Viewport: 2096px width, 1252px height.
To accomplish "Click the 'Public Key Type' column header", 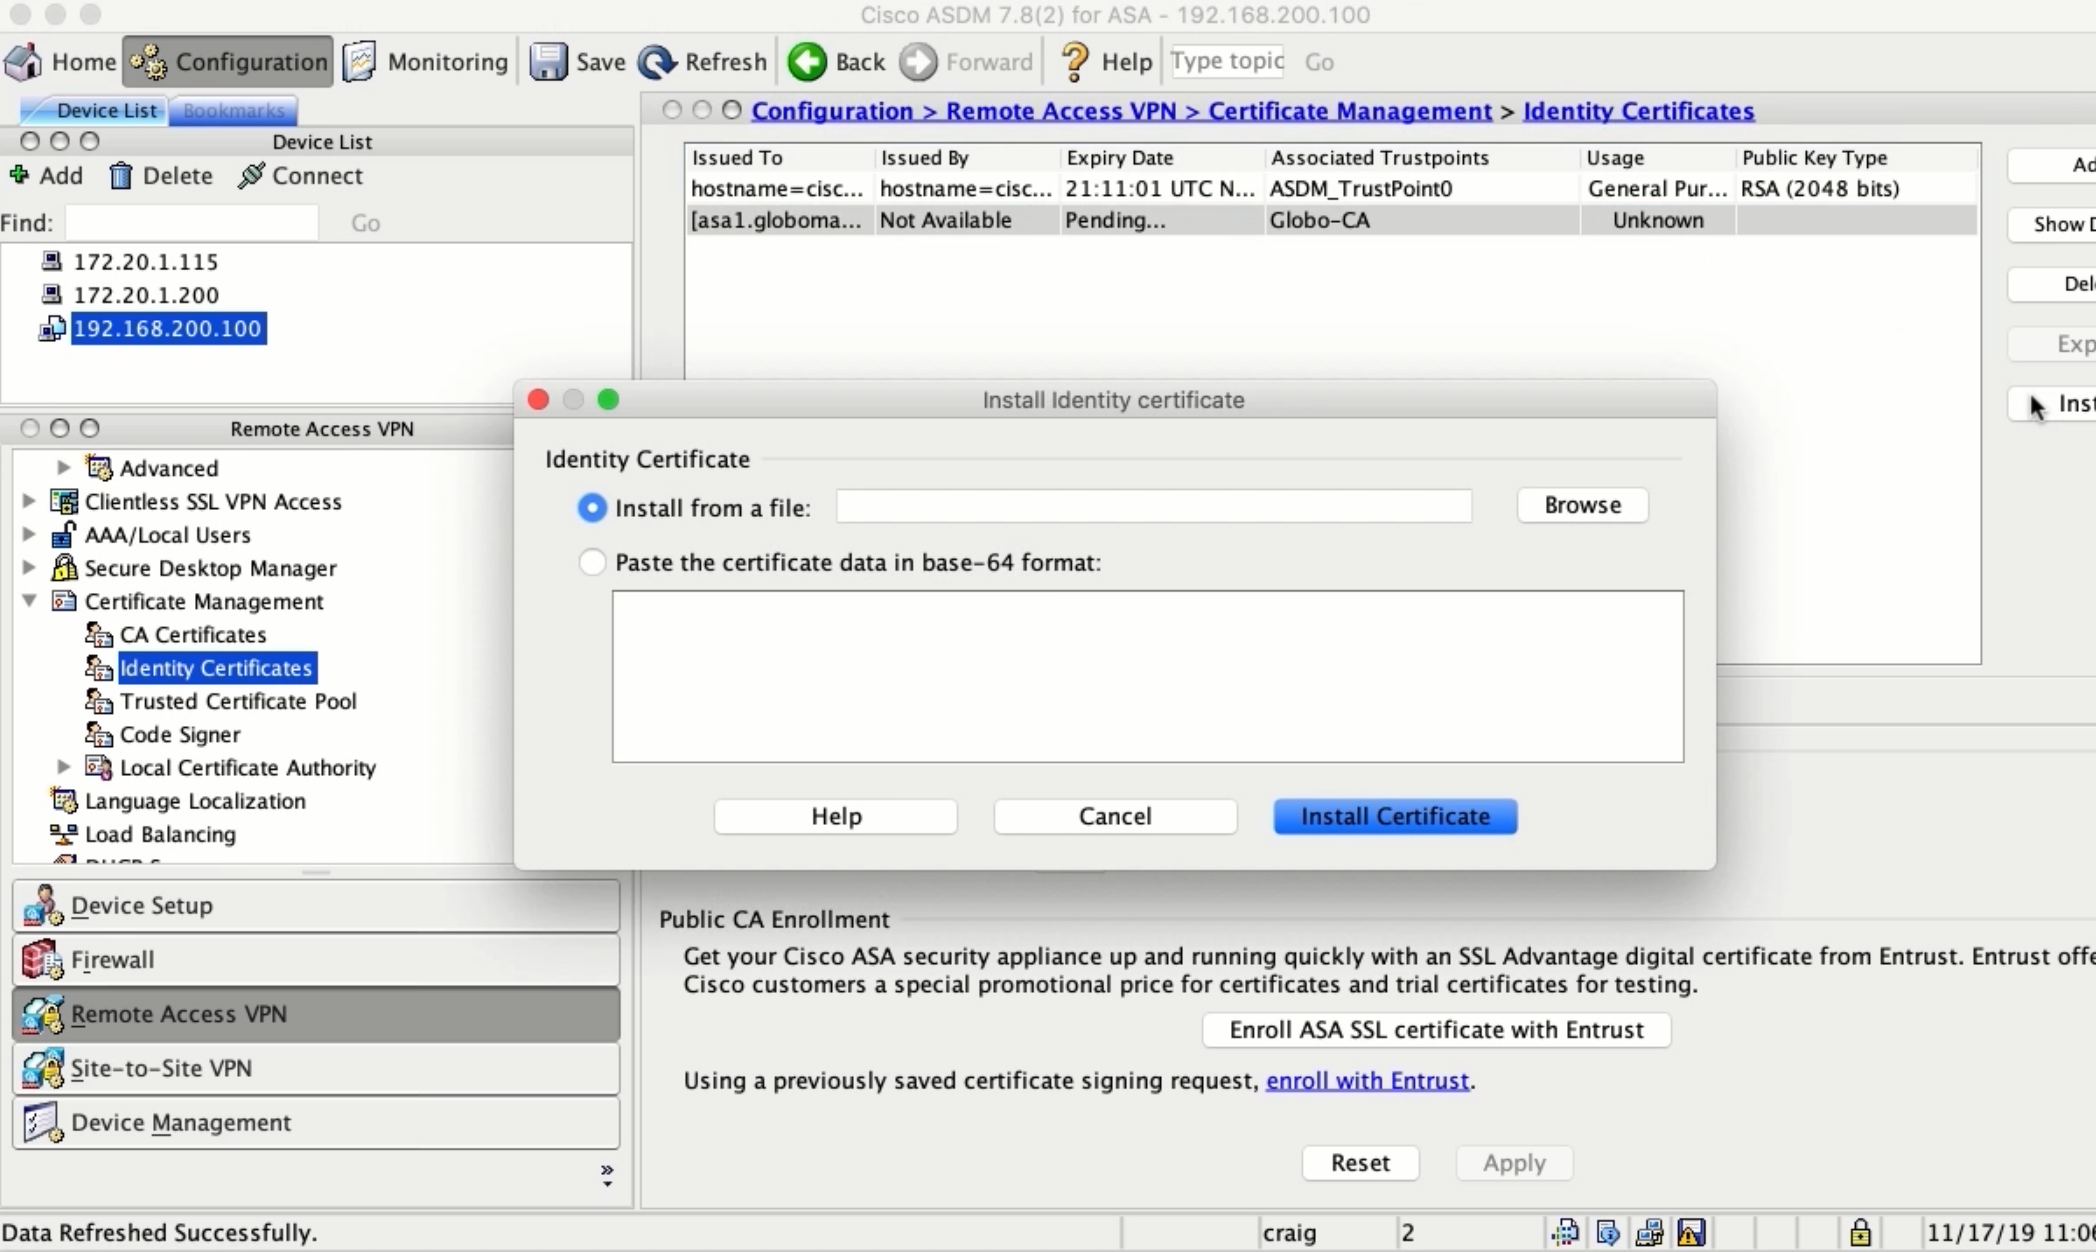I will click(1856, 158).
